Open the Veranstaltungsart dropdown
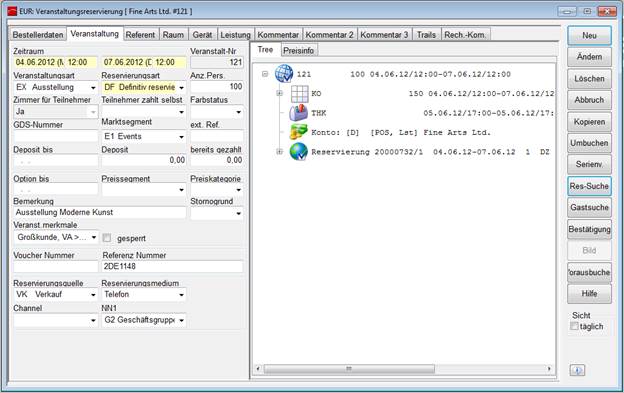The image size is (624, 393). point(93,88)
